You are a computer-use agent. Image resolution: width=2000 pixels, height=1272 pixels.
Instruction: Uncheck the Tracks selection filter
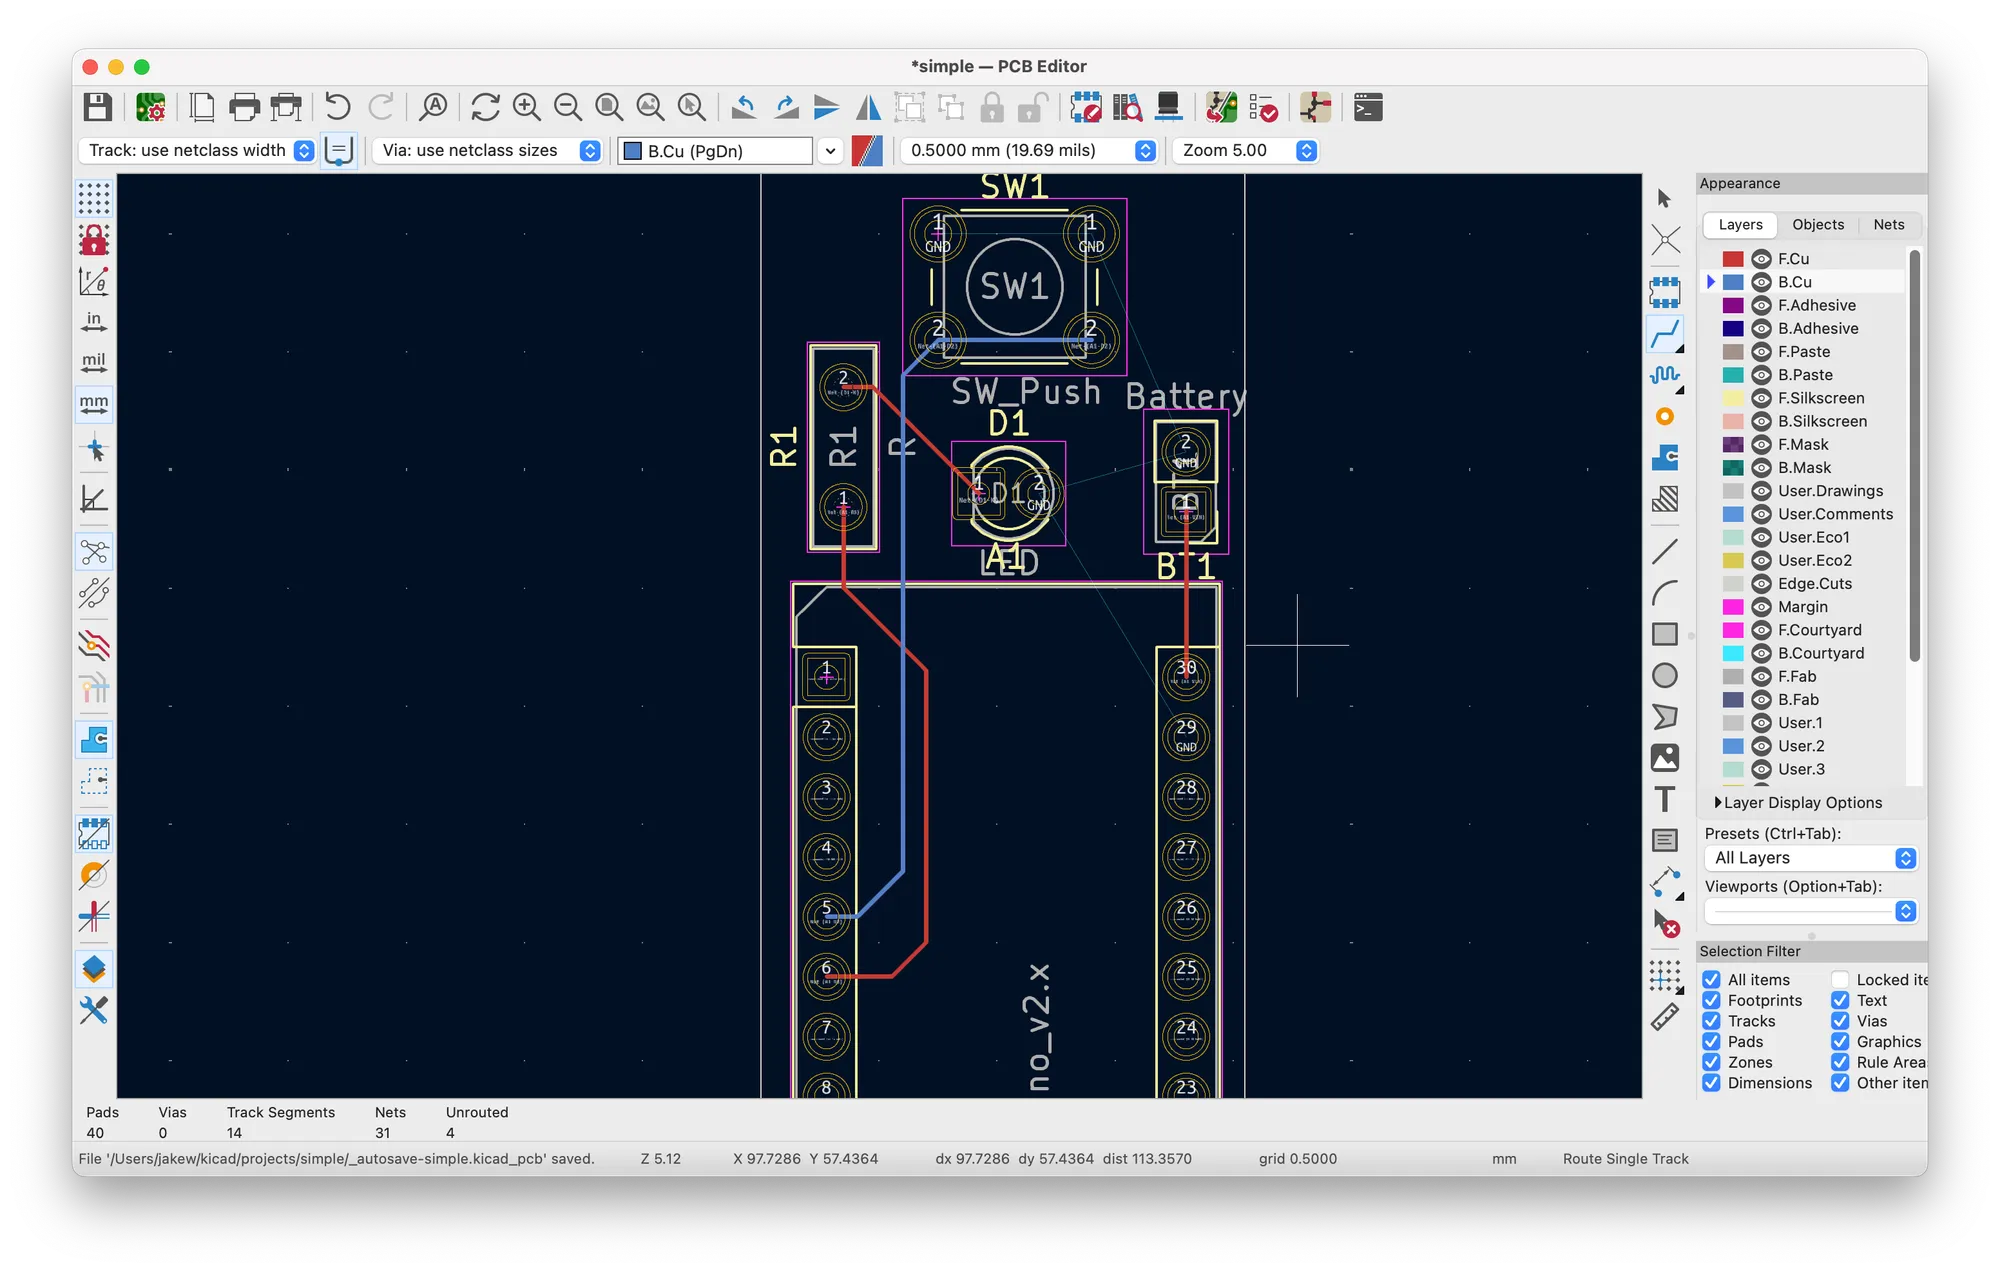pos(1712,1021)
